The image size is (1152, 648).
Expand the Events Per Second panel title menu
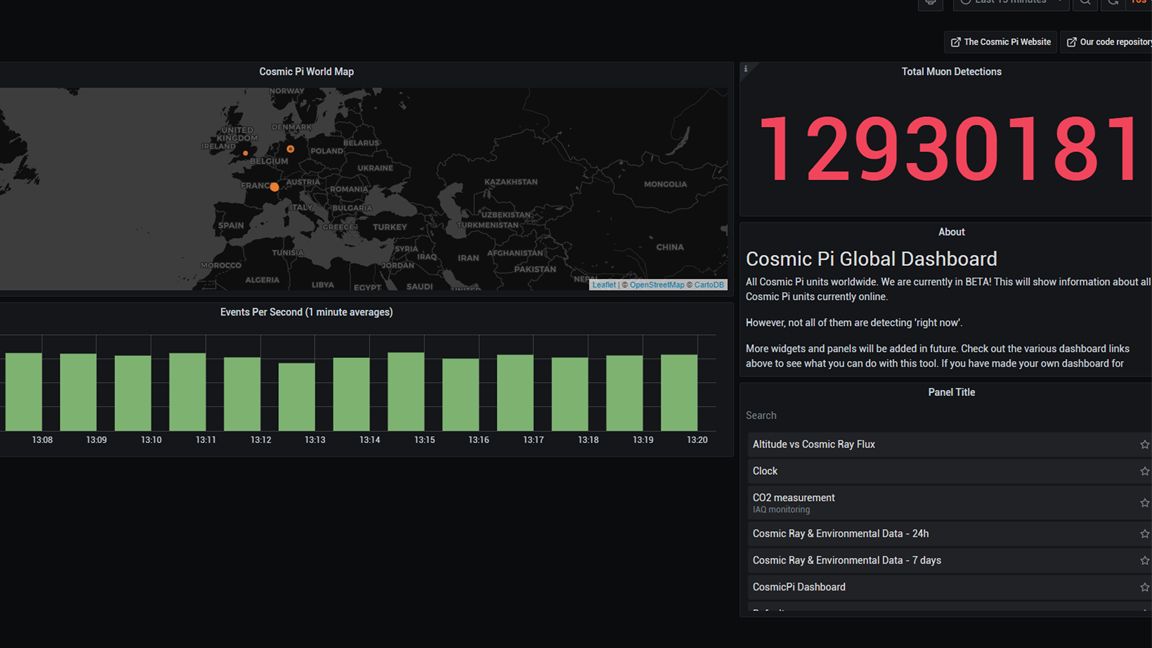306,312
